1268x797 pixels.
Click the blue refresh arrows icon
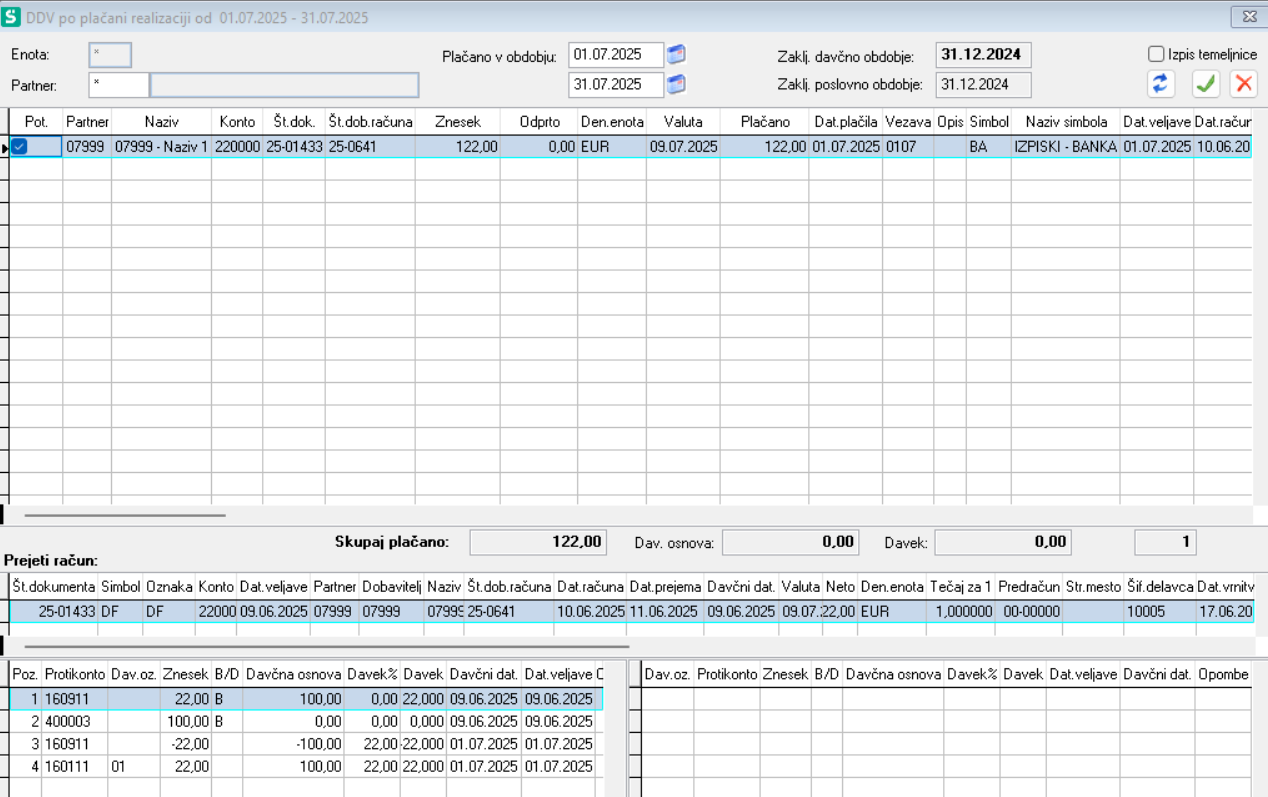pos(1160,84)
